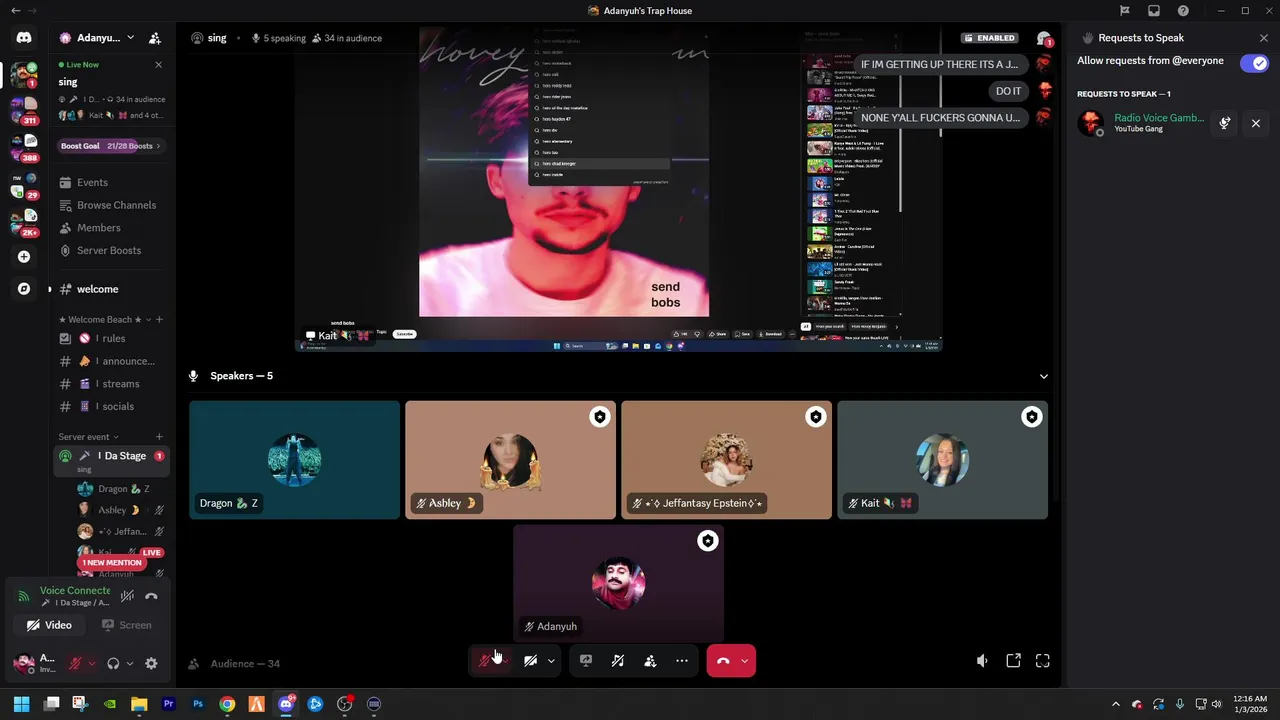Screen dimensions: 1280x720
Task: Open the rules channel
Action: point(110,338)
